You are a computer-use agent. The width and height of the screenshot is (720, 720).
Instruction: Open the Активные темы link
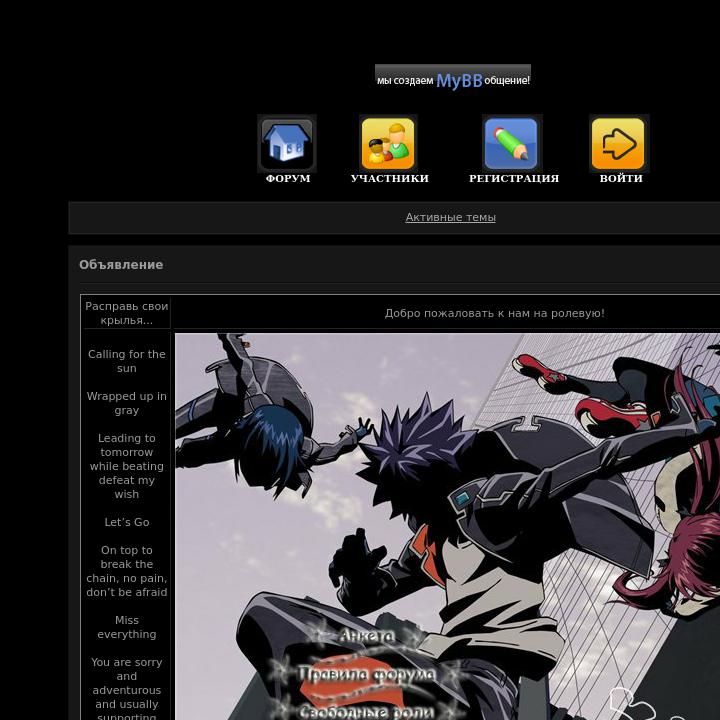(450, 217)
